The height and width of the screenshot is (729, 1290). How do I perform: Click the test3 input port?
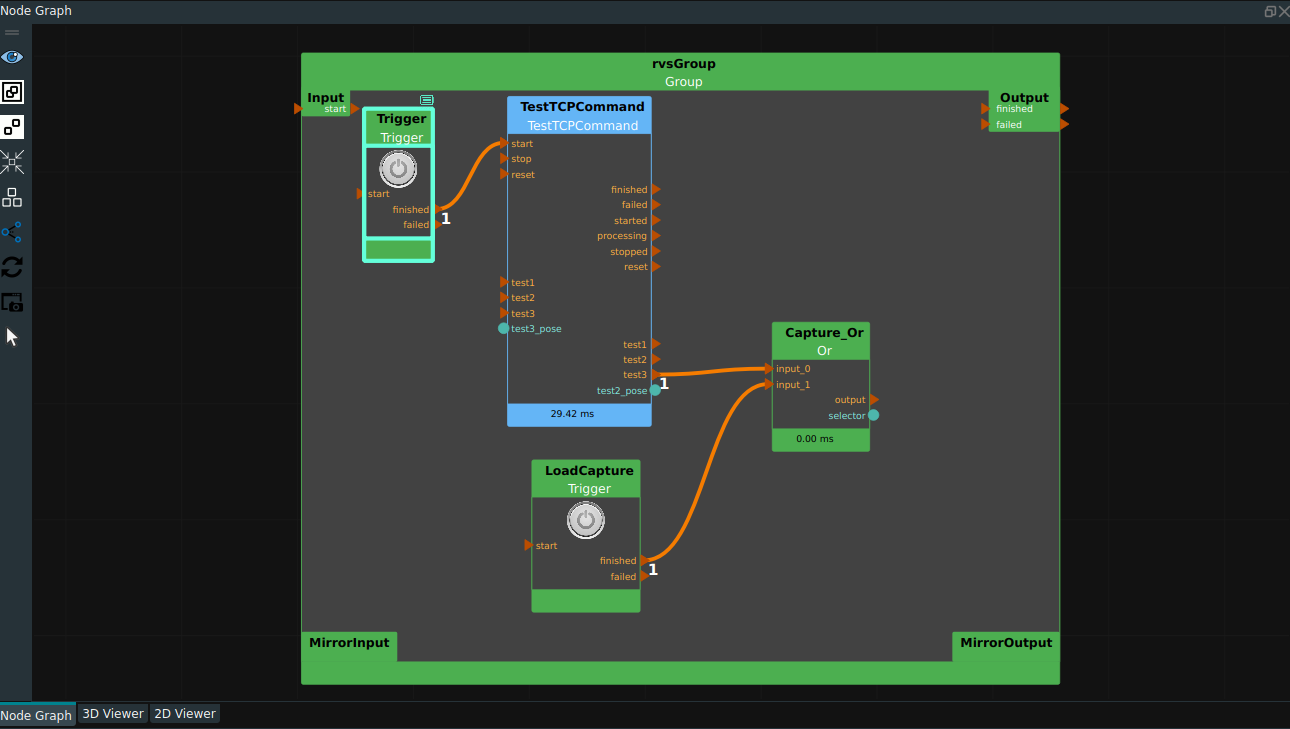[505, 313]
